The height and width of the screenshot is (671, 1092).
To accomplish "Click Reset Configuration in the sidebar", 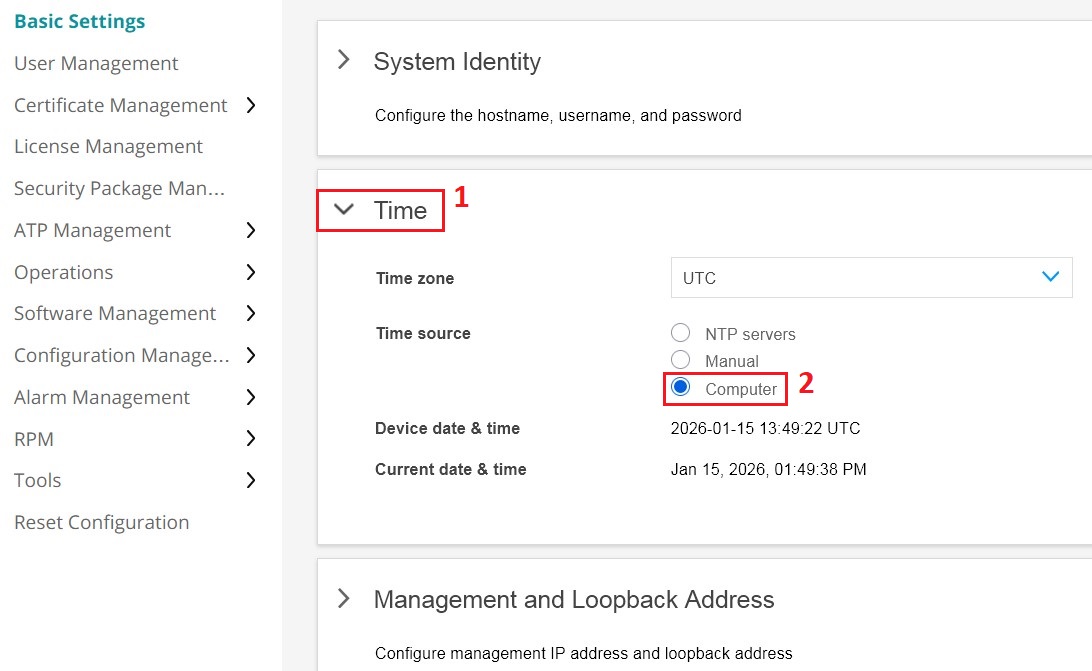I will click(x=101, y=522).
